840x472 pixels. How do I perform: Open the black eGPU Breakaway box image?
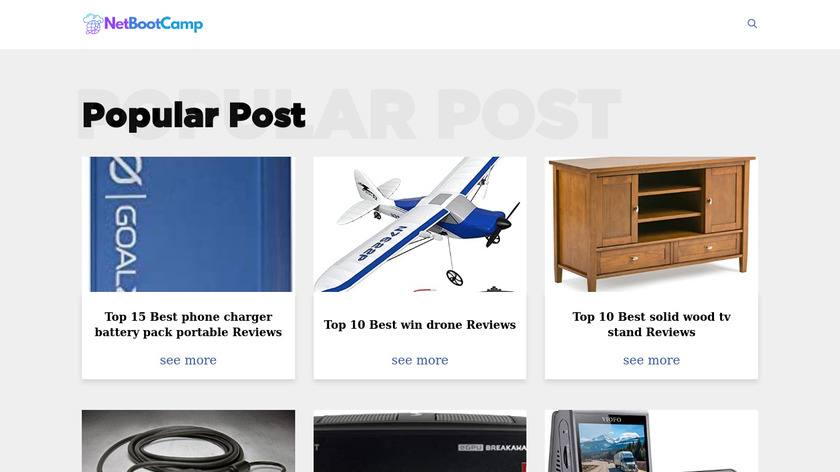[420, 441]
